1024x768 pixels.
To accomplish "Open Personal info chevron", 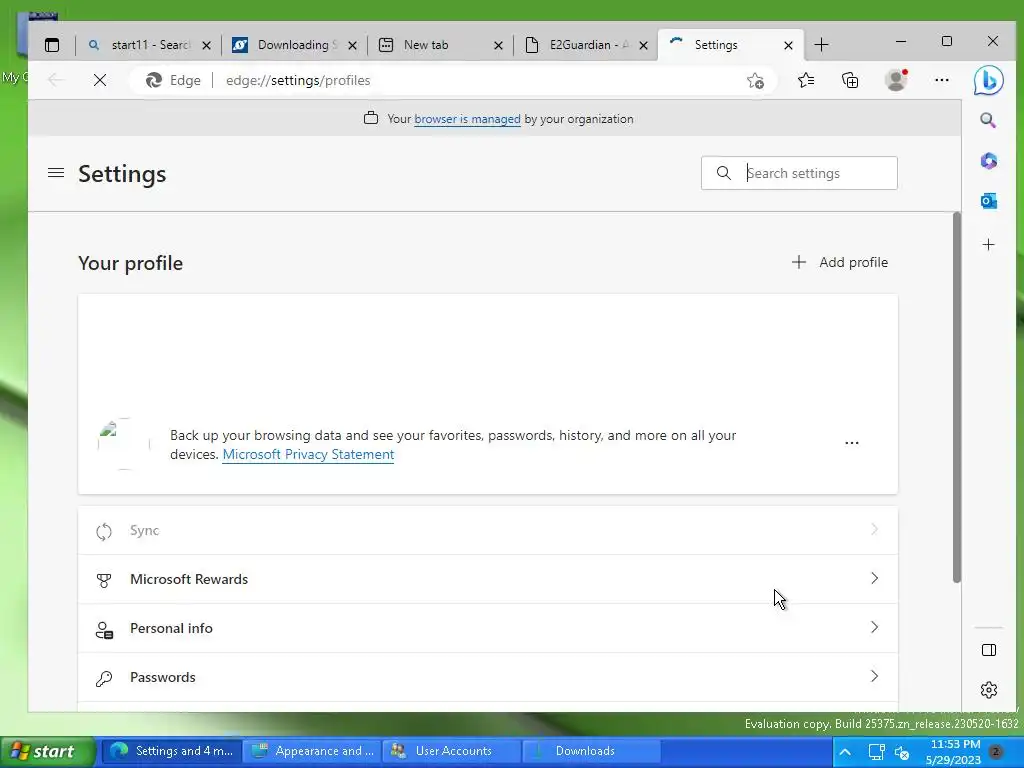I will coord(874,628).
